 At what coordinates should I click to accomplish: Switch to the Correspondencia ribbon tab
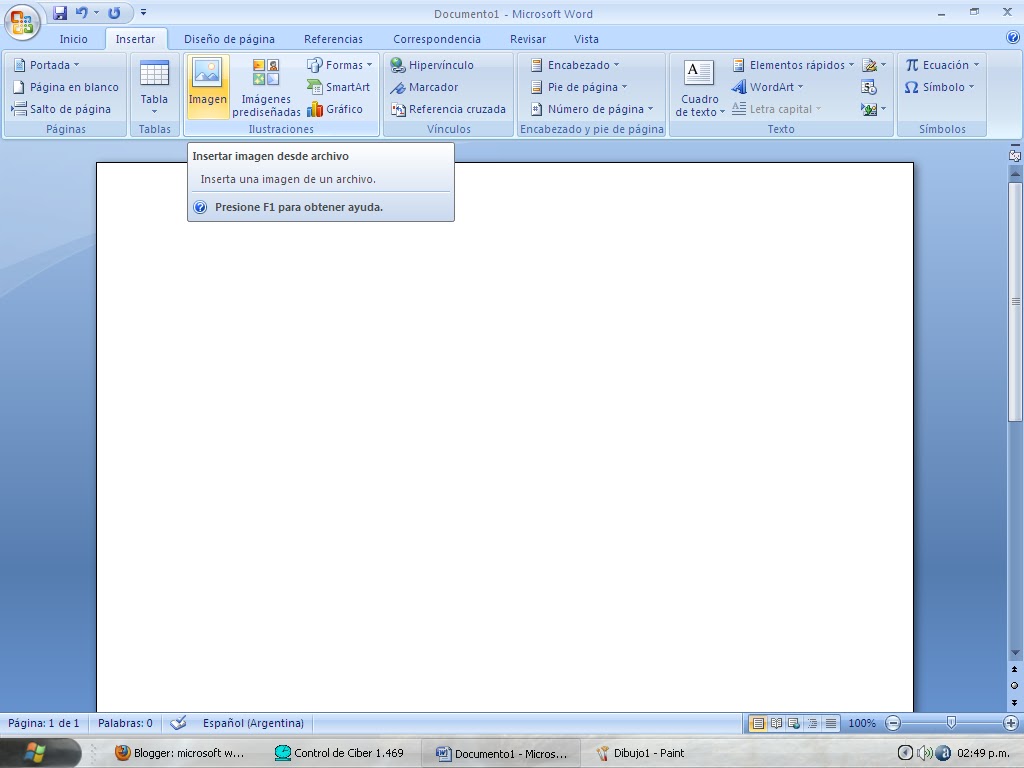436,38
